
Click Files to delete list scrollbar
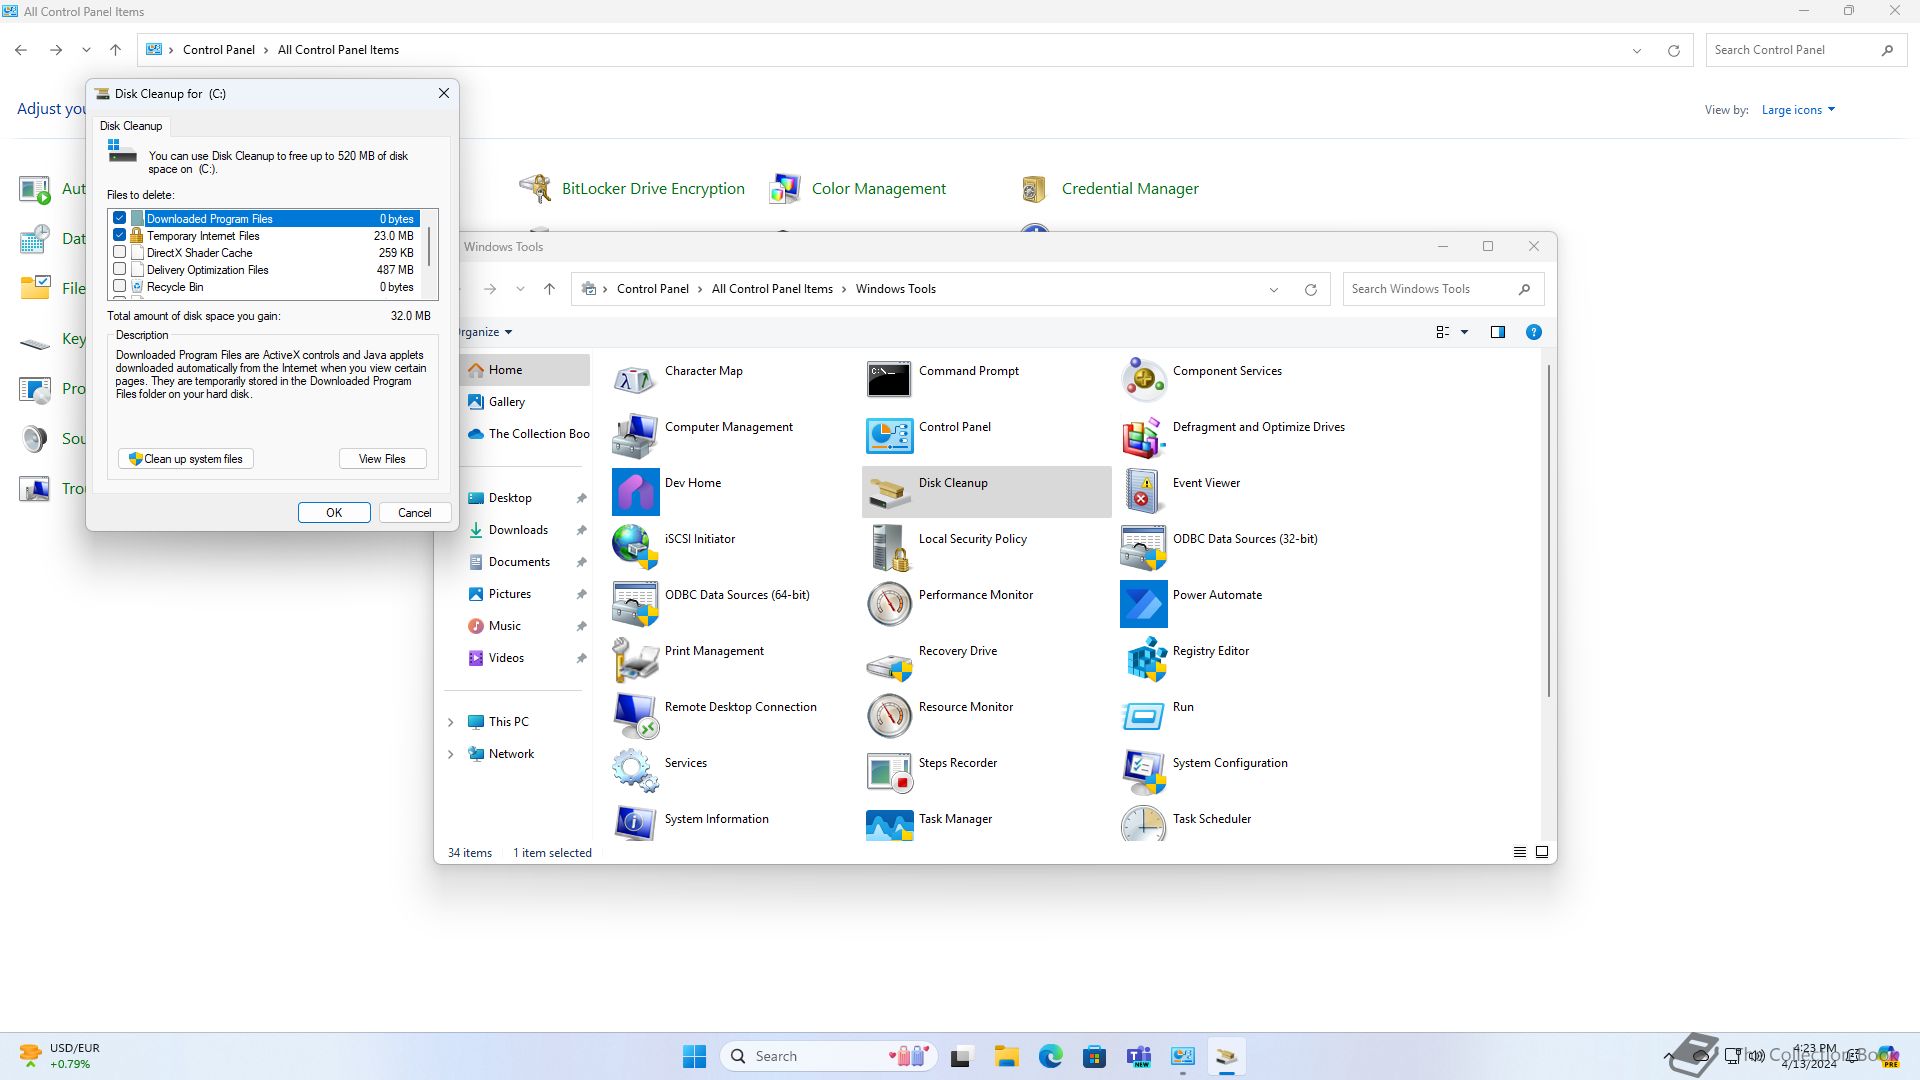(x=430, y=247)
